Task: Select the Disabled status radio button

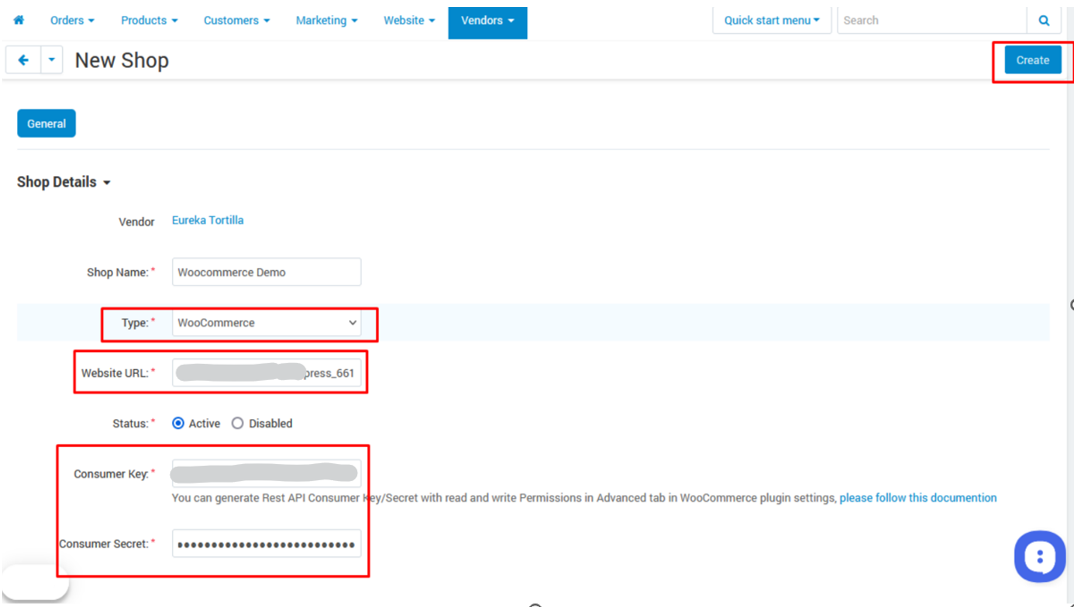Action: [238, 423]
